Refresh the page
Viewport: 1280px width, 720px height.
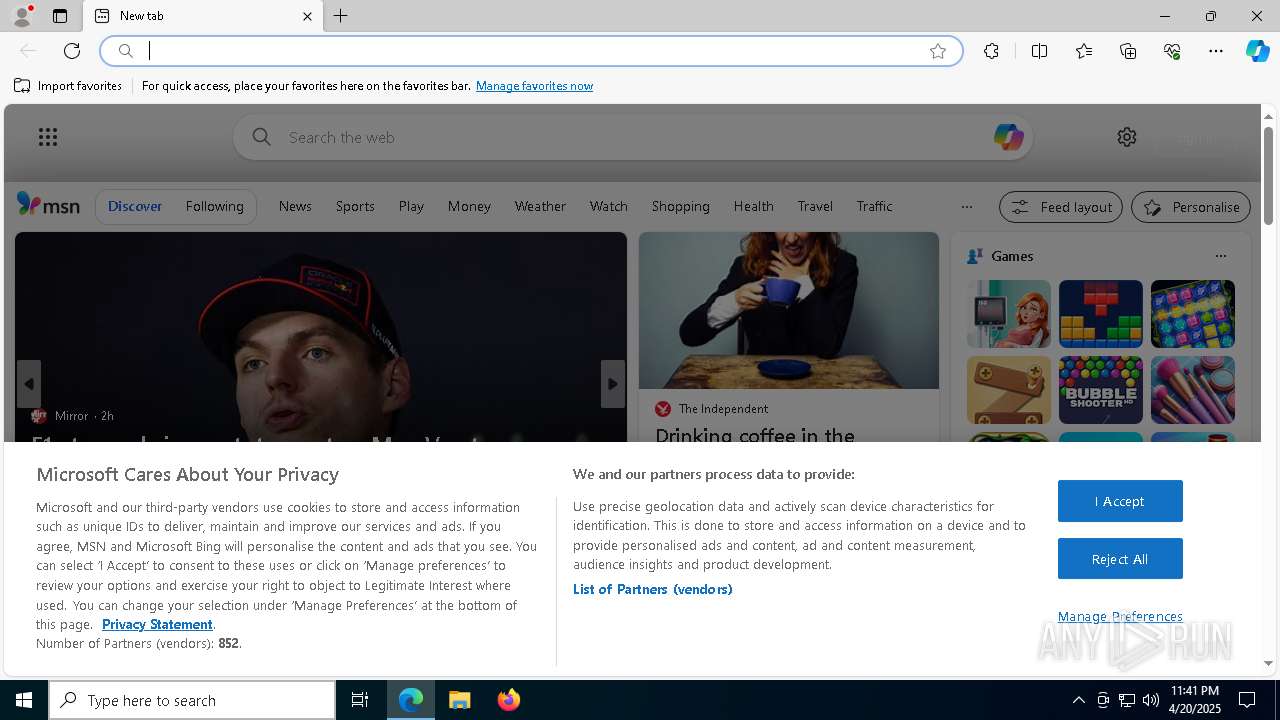point(72,51)
